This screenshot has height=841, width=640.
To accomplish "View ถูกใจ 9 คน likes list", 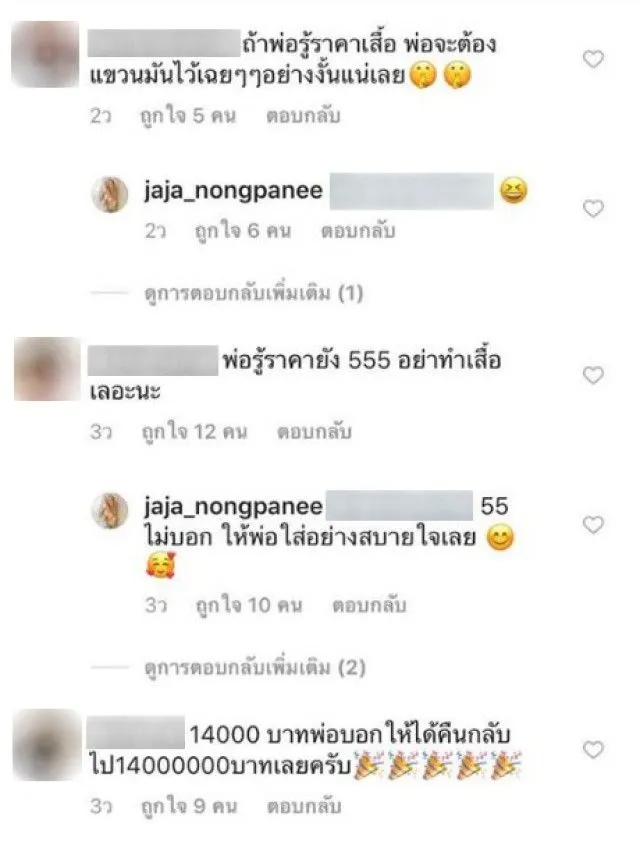I will [x=189, y=806].
